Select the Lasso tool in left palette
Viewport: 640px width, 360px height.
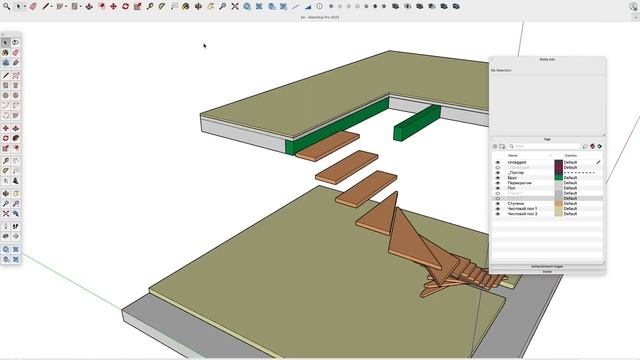pos(16,42)
